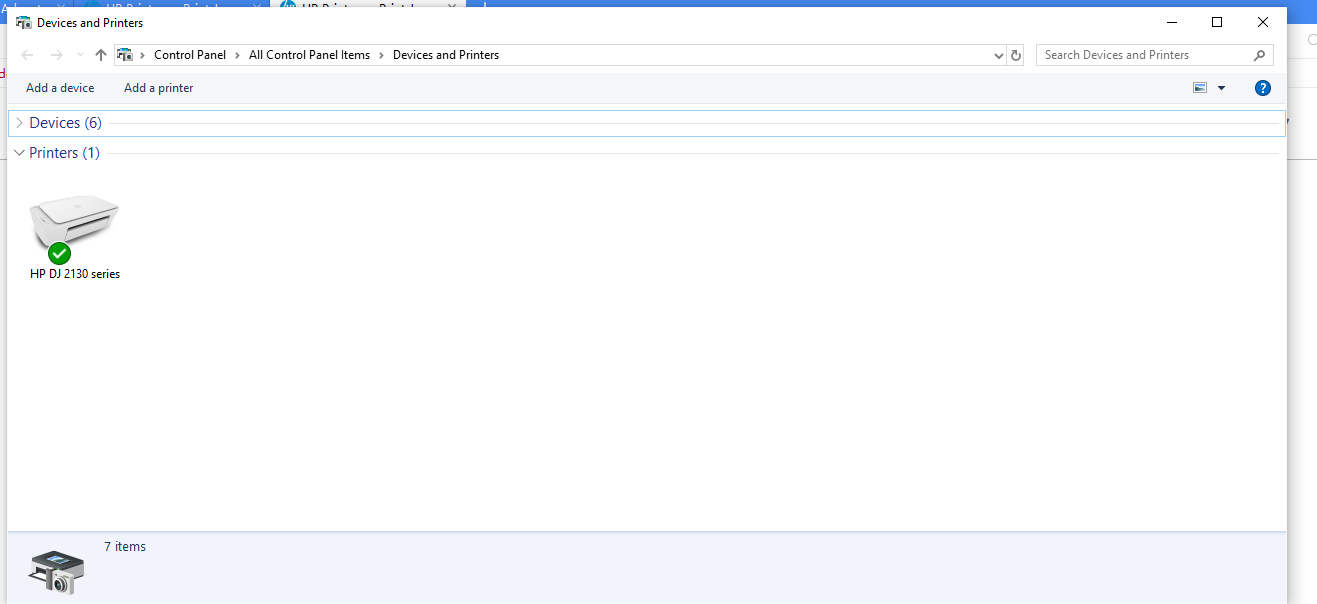Select the HP DJ 2130 series printer
Image resolution: width=1317 pixels, height=604 pixels.
(x=75, y=236)
